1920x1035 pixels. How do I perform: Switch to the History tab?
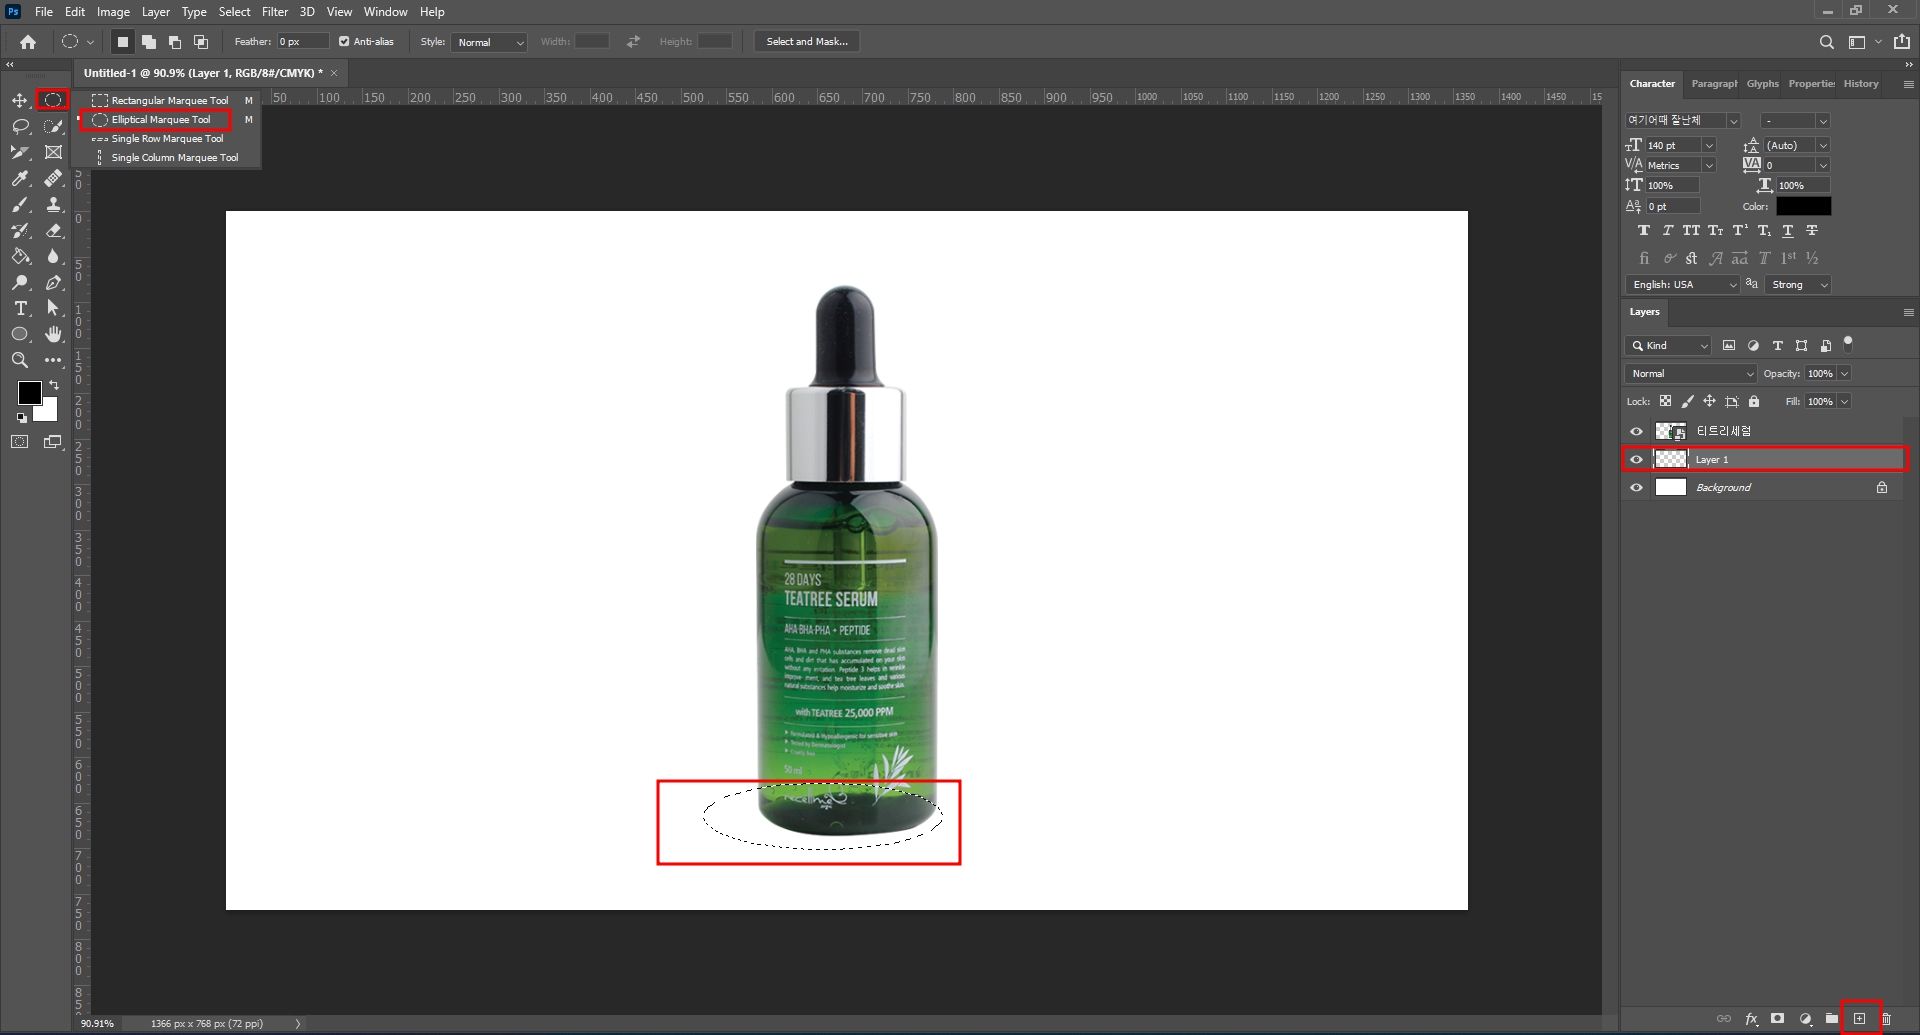pos(1861,84)
